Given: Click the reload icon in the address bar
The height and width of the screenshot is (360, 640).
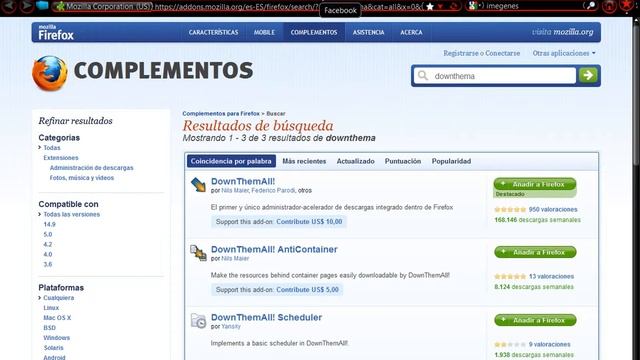Looking at the screenshot, I should 453,7.
